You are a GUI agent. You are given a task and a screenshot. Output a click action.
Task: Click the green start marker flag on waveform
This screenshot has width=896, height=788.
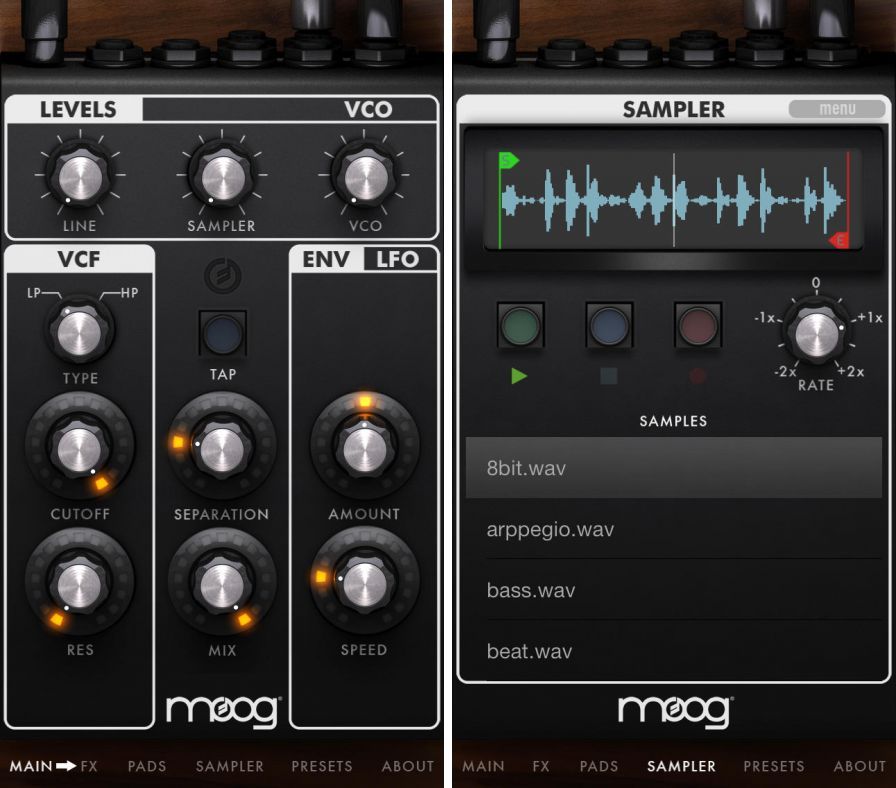(x=507, y=161)
